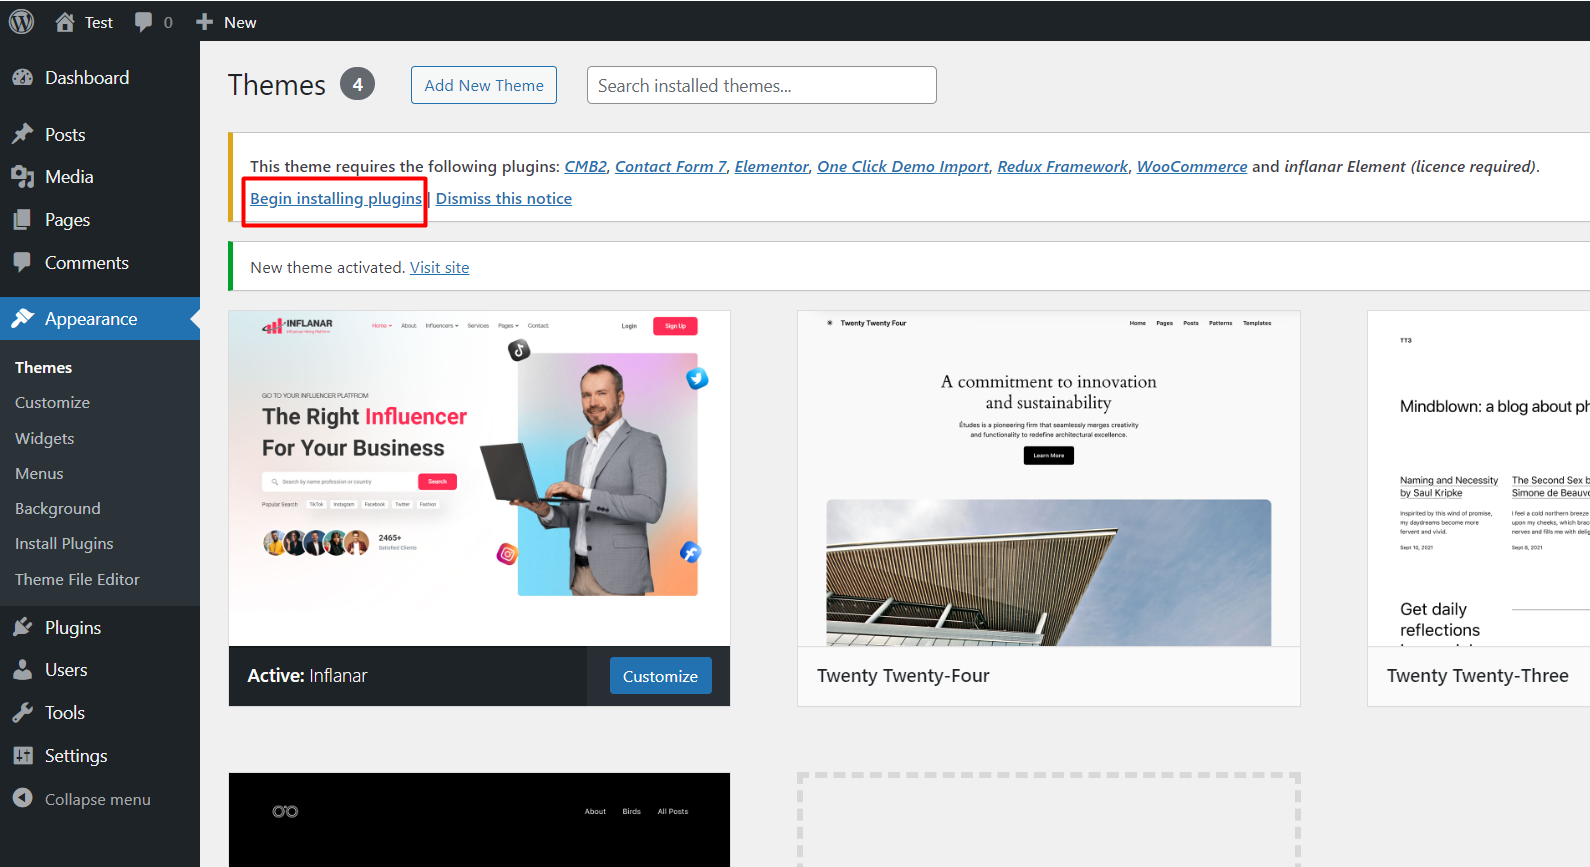Open WooCommerce plugin link
This screenshot has width=1590, height=867.
pos(1192,167)
